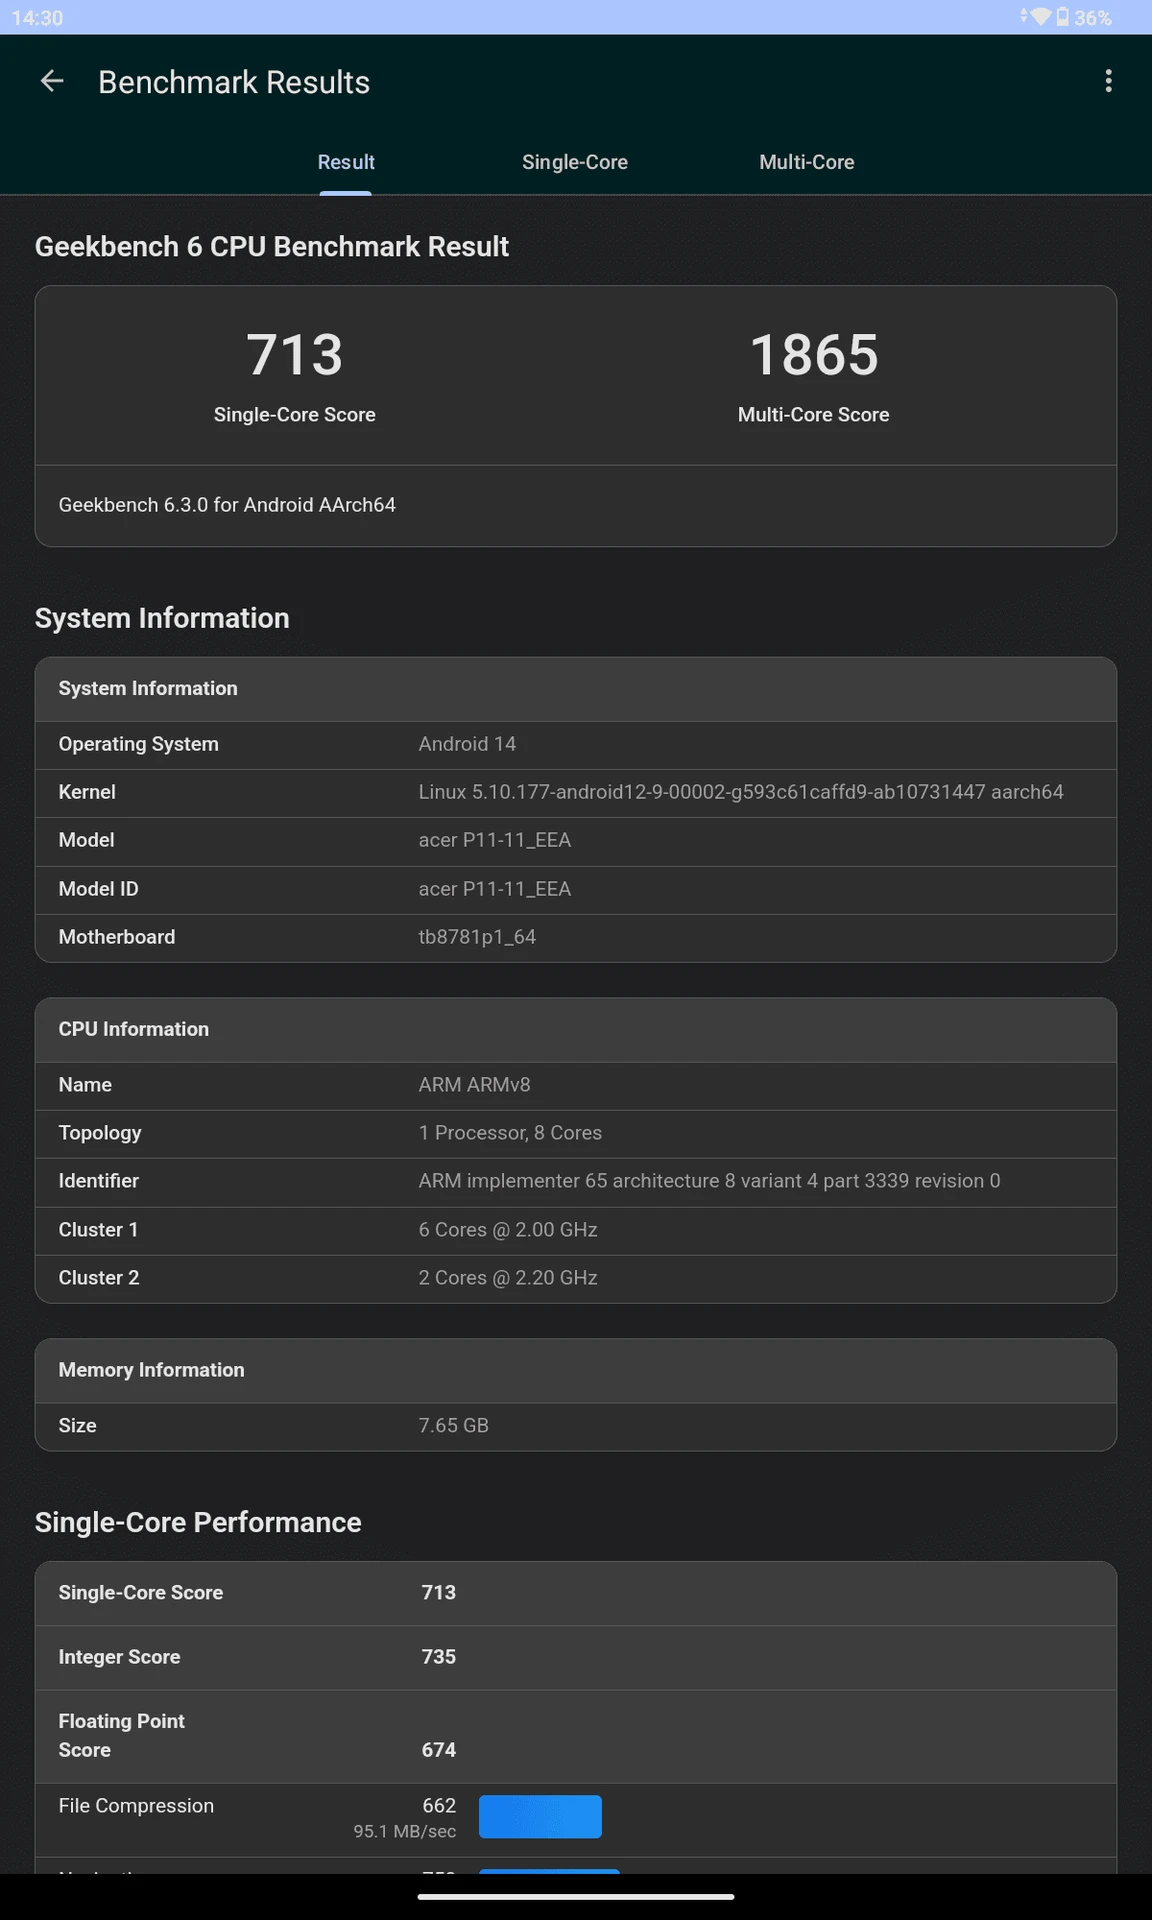Tap the System Information card header

coord(576,689)
